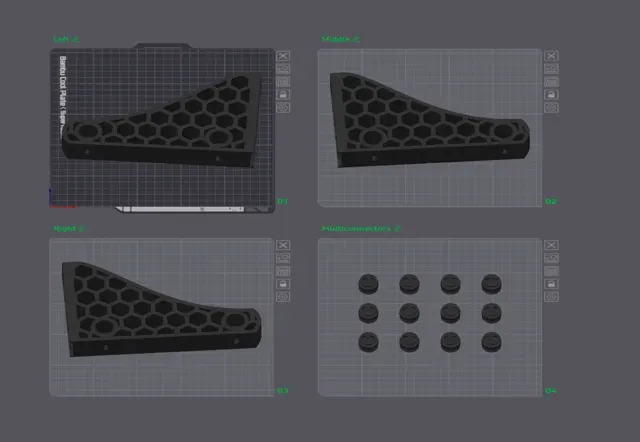This screenshot has width=640, height=442.
Task: Open plate settings for the Left plate
Action: (x=283, y=108)
